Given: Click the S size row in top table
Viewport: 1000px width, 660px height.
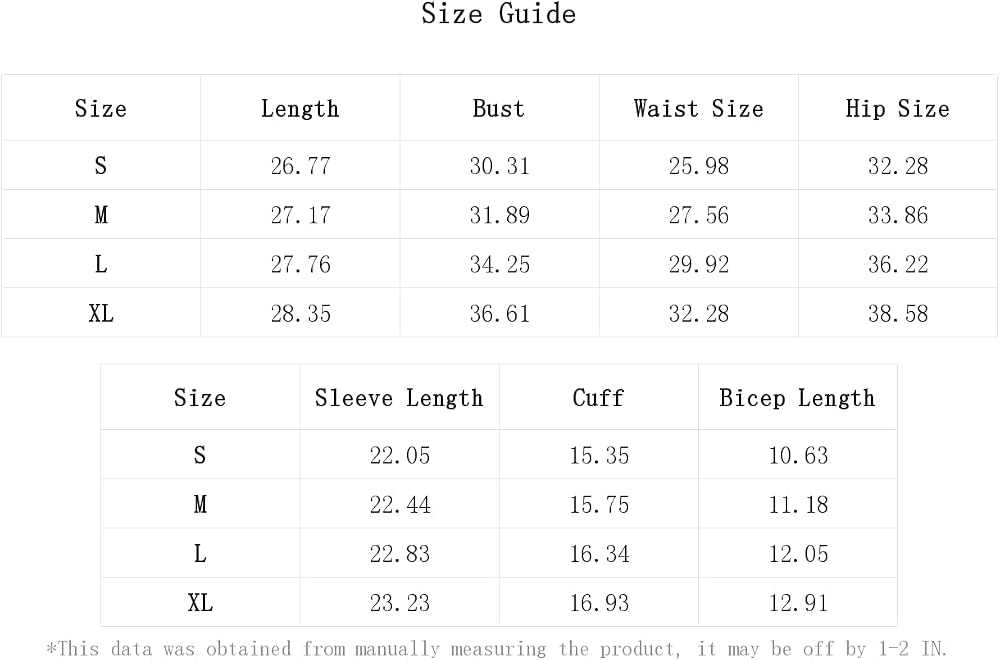Looking at the screenshot, I should coord(499,166).
